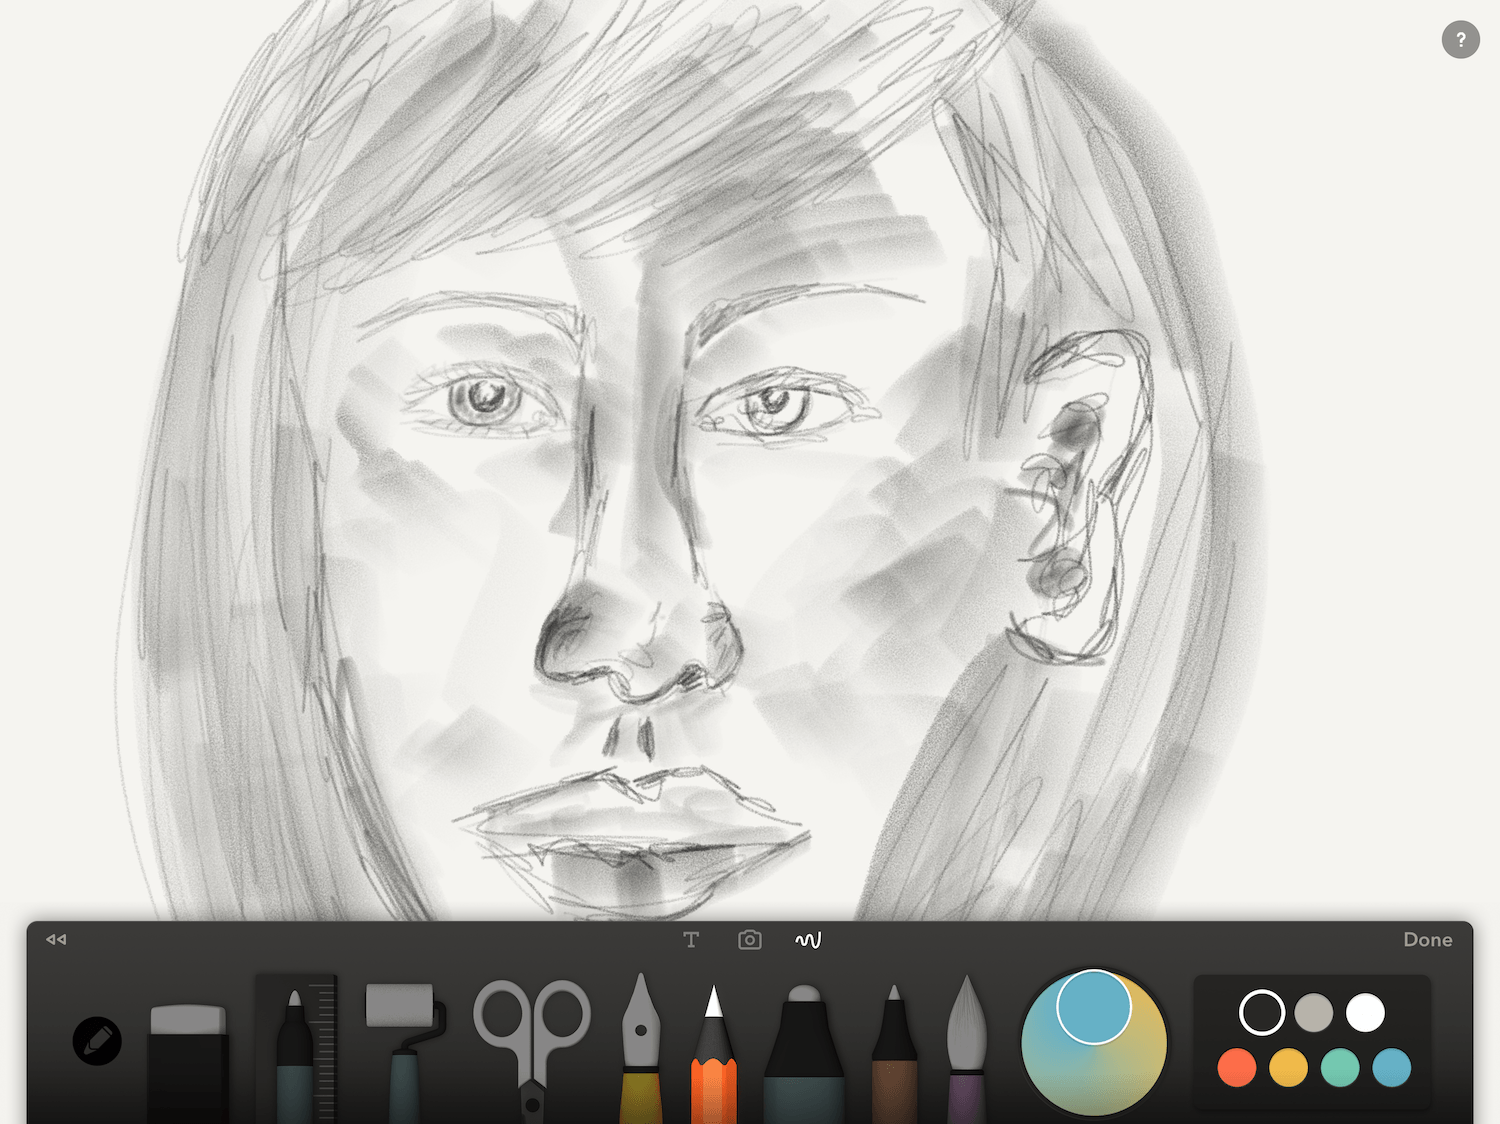The width and height of the screenshot is (1500, 1124).
Task: Choose the Scissors cut tool
Action: click(531, 1040)
